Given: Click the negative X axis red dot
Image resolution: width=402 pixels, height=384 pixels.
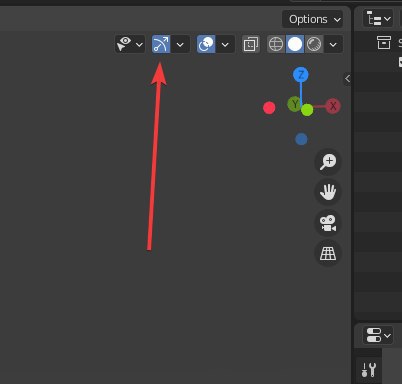Looking at the screenshot, I should [x=269, y=108].
